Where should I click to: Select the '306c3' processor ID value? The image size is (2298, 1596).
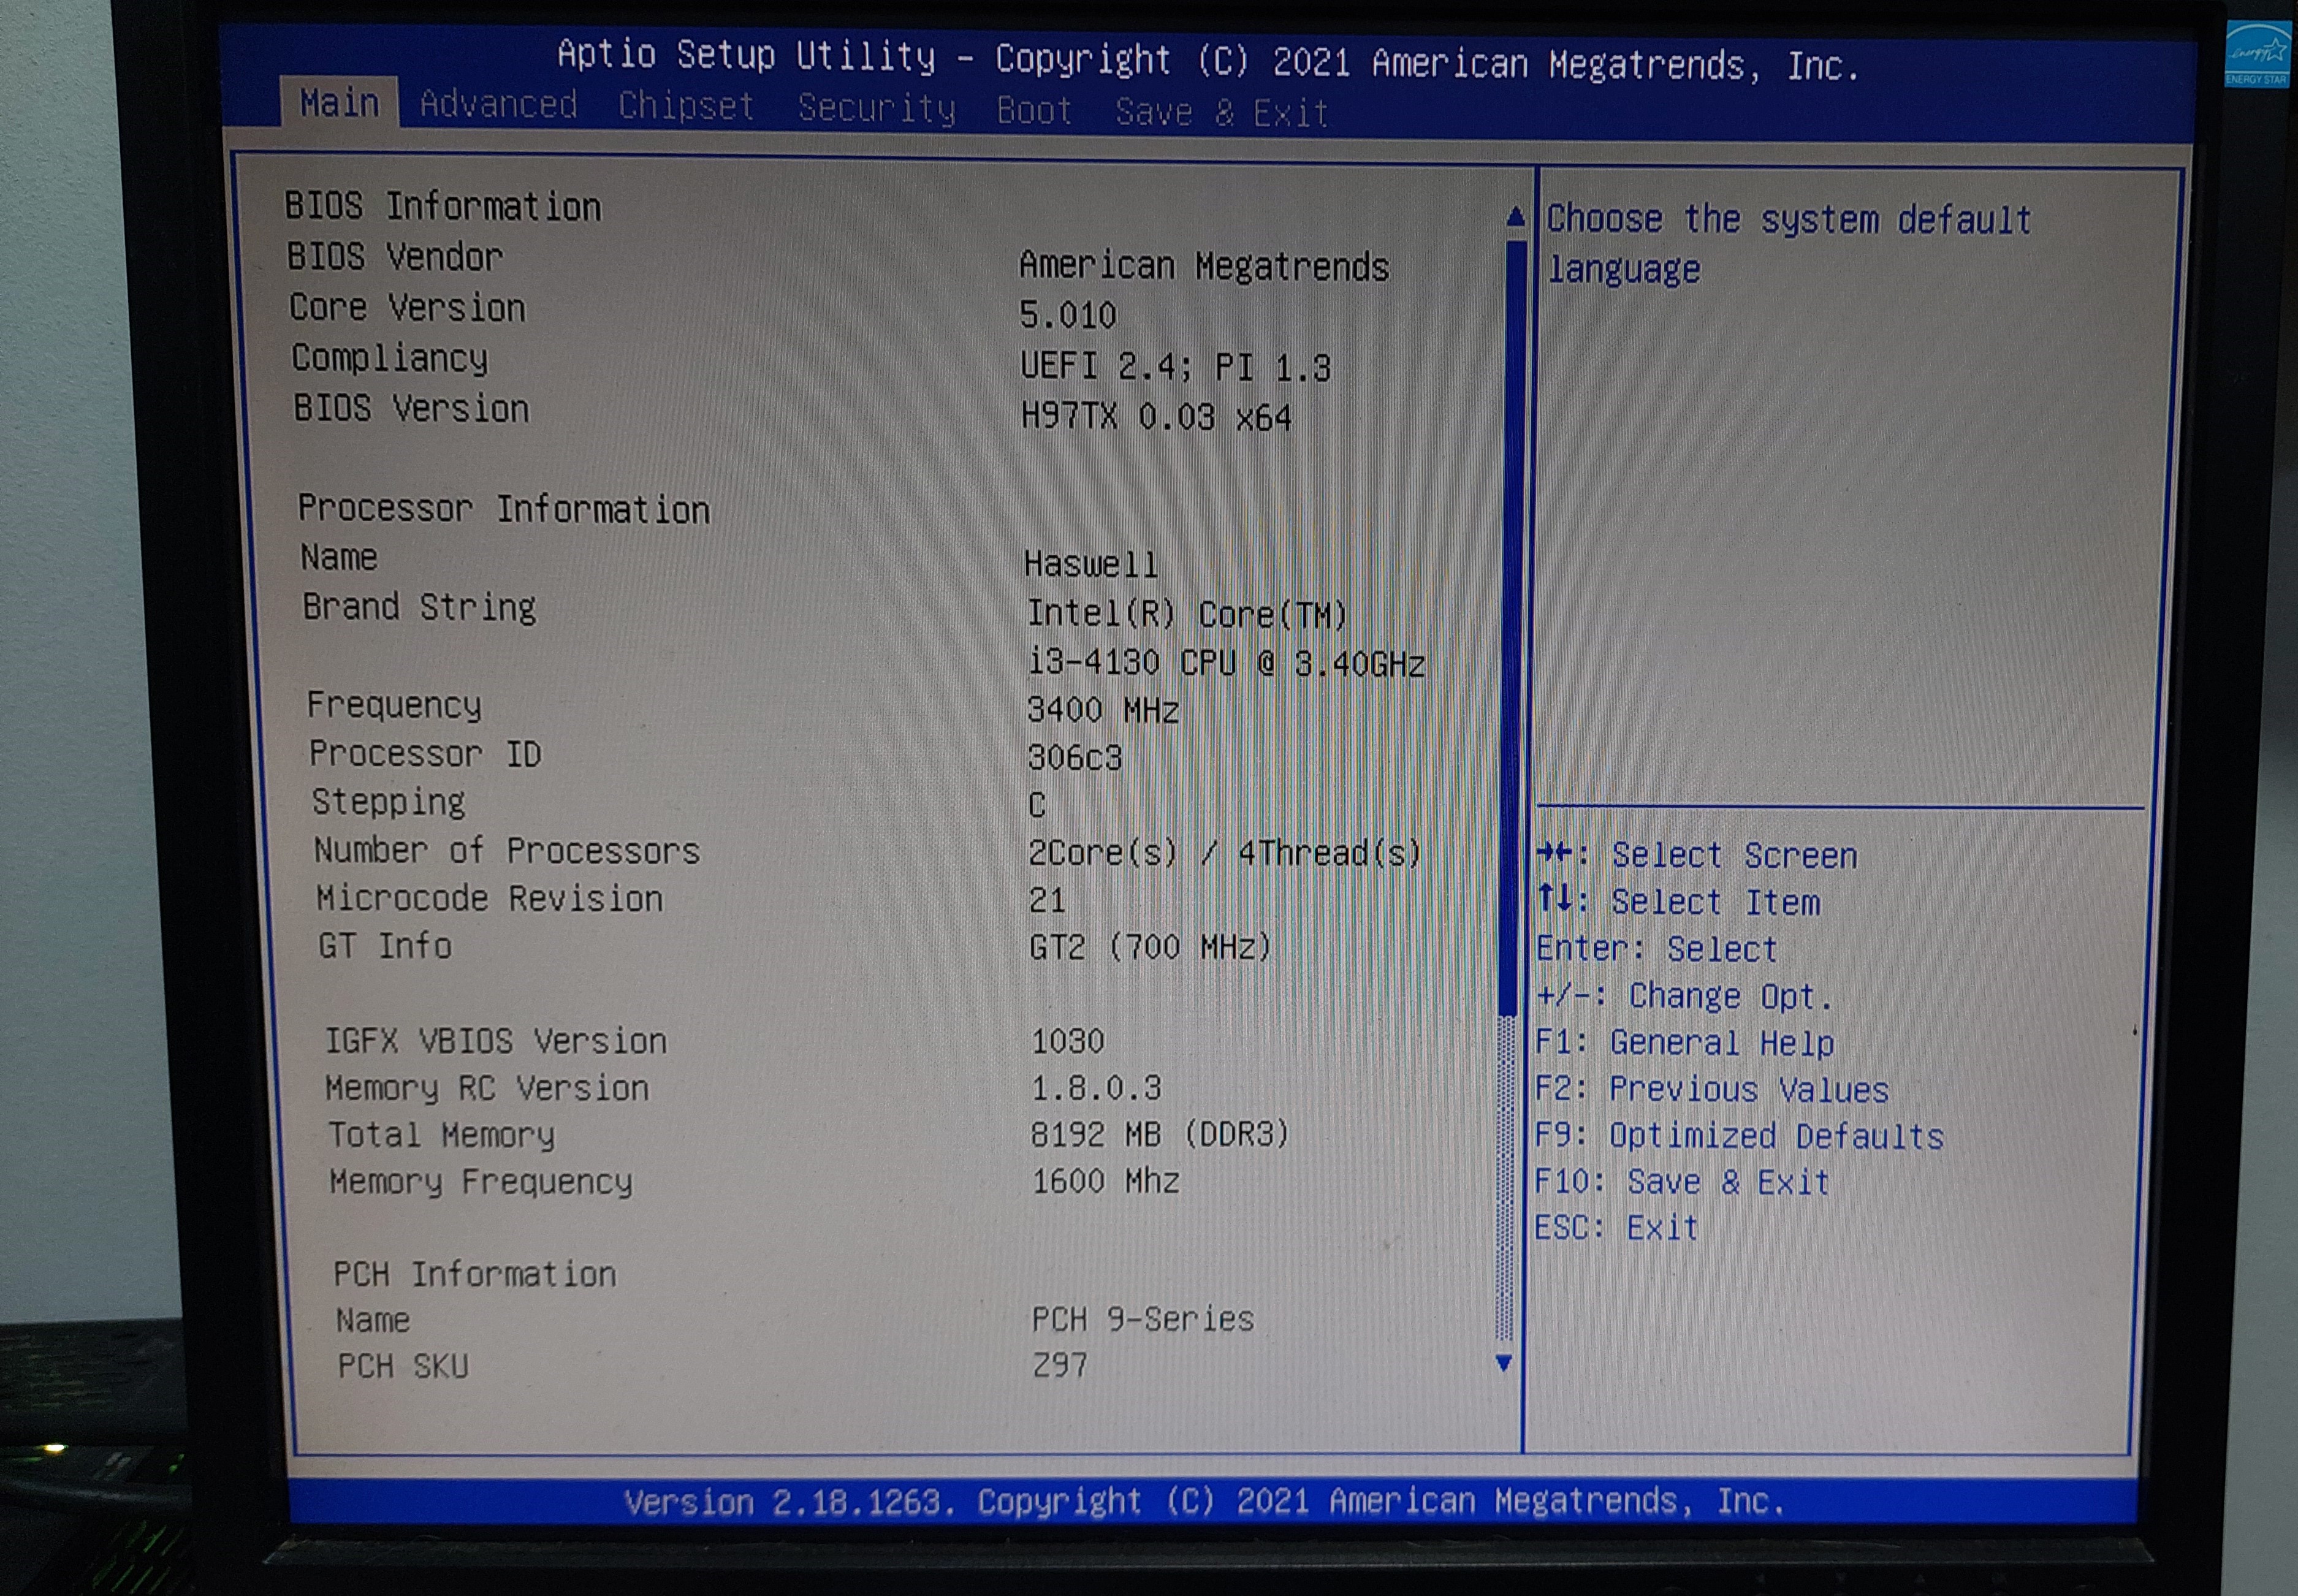click(1075, 758)
